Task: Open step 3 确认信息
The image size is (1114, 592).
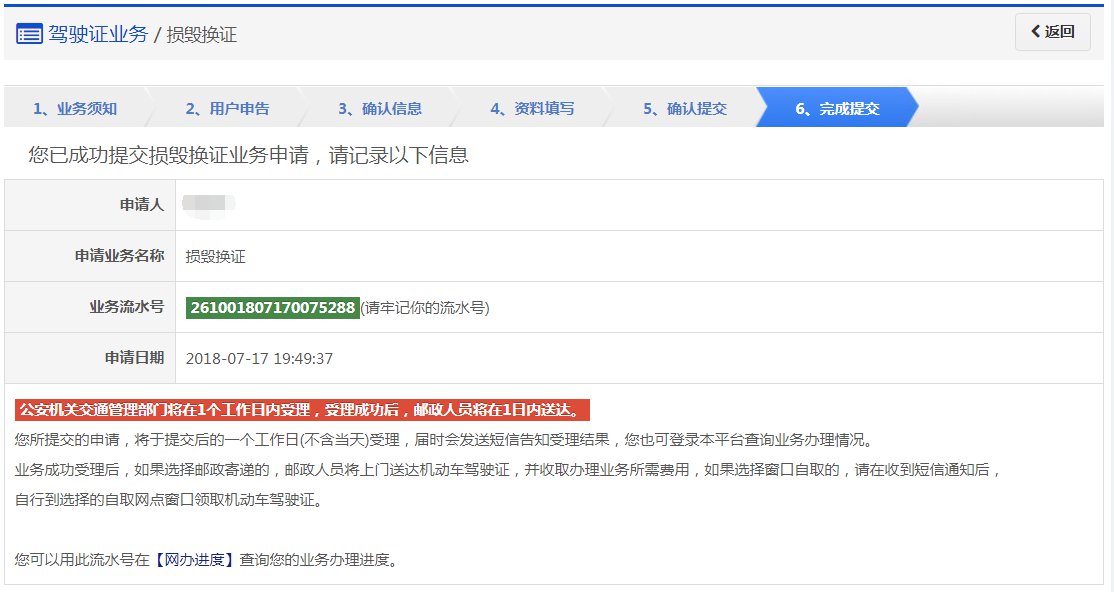Action: click(383, 107)
